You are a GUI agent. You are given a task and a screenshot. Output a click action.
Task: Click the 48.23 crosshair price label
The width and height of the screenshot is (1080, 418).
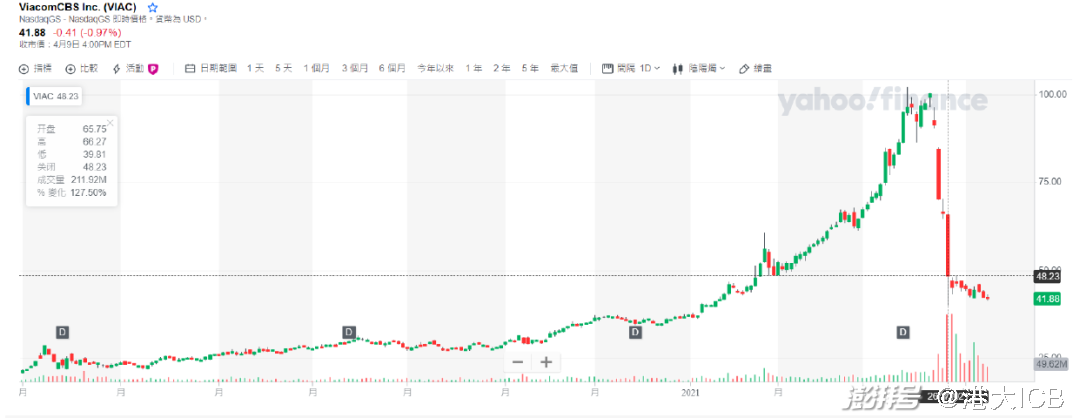tap(1050, 276)
